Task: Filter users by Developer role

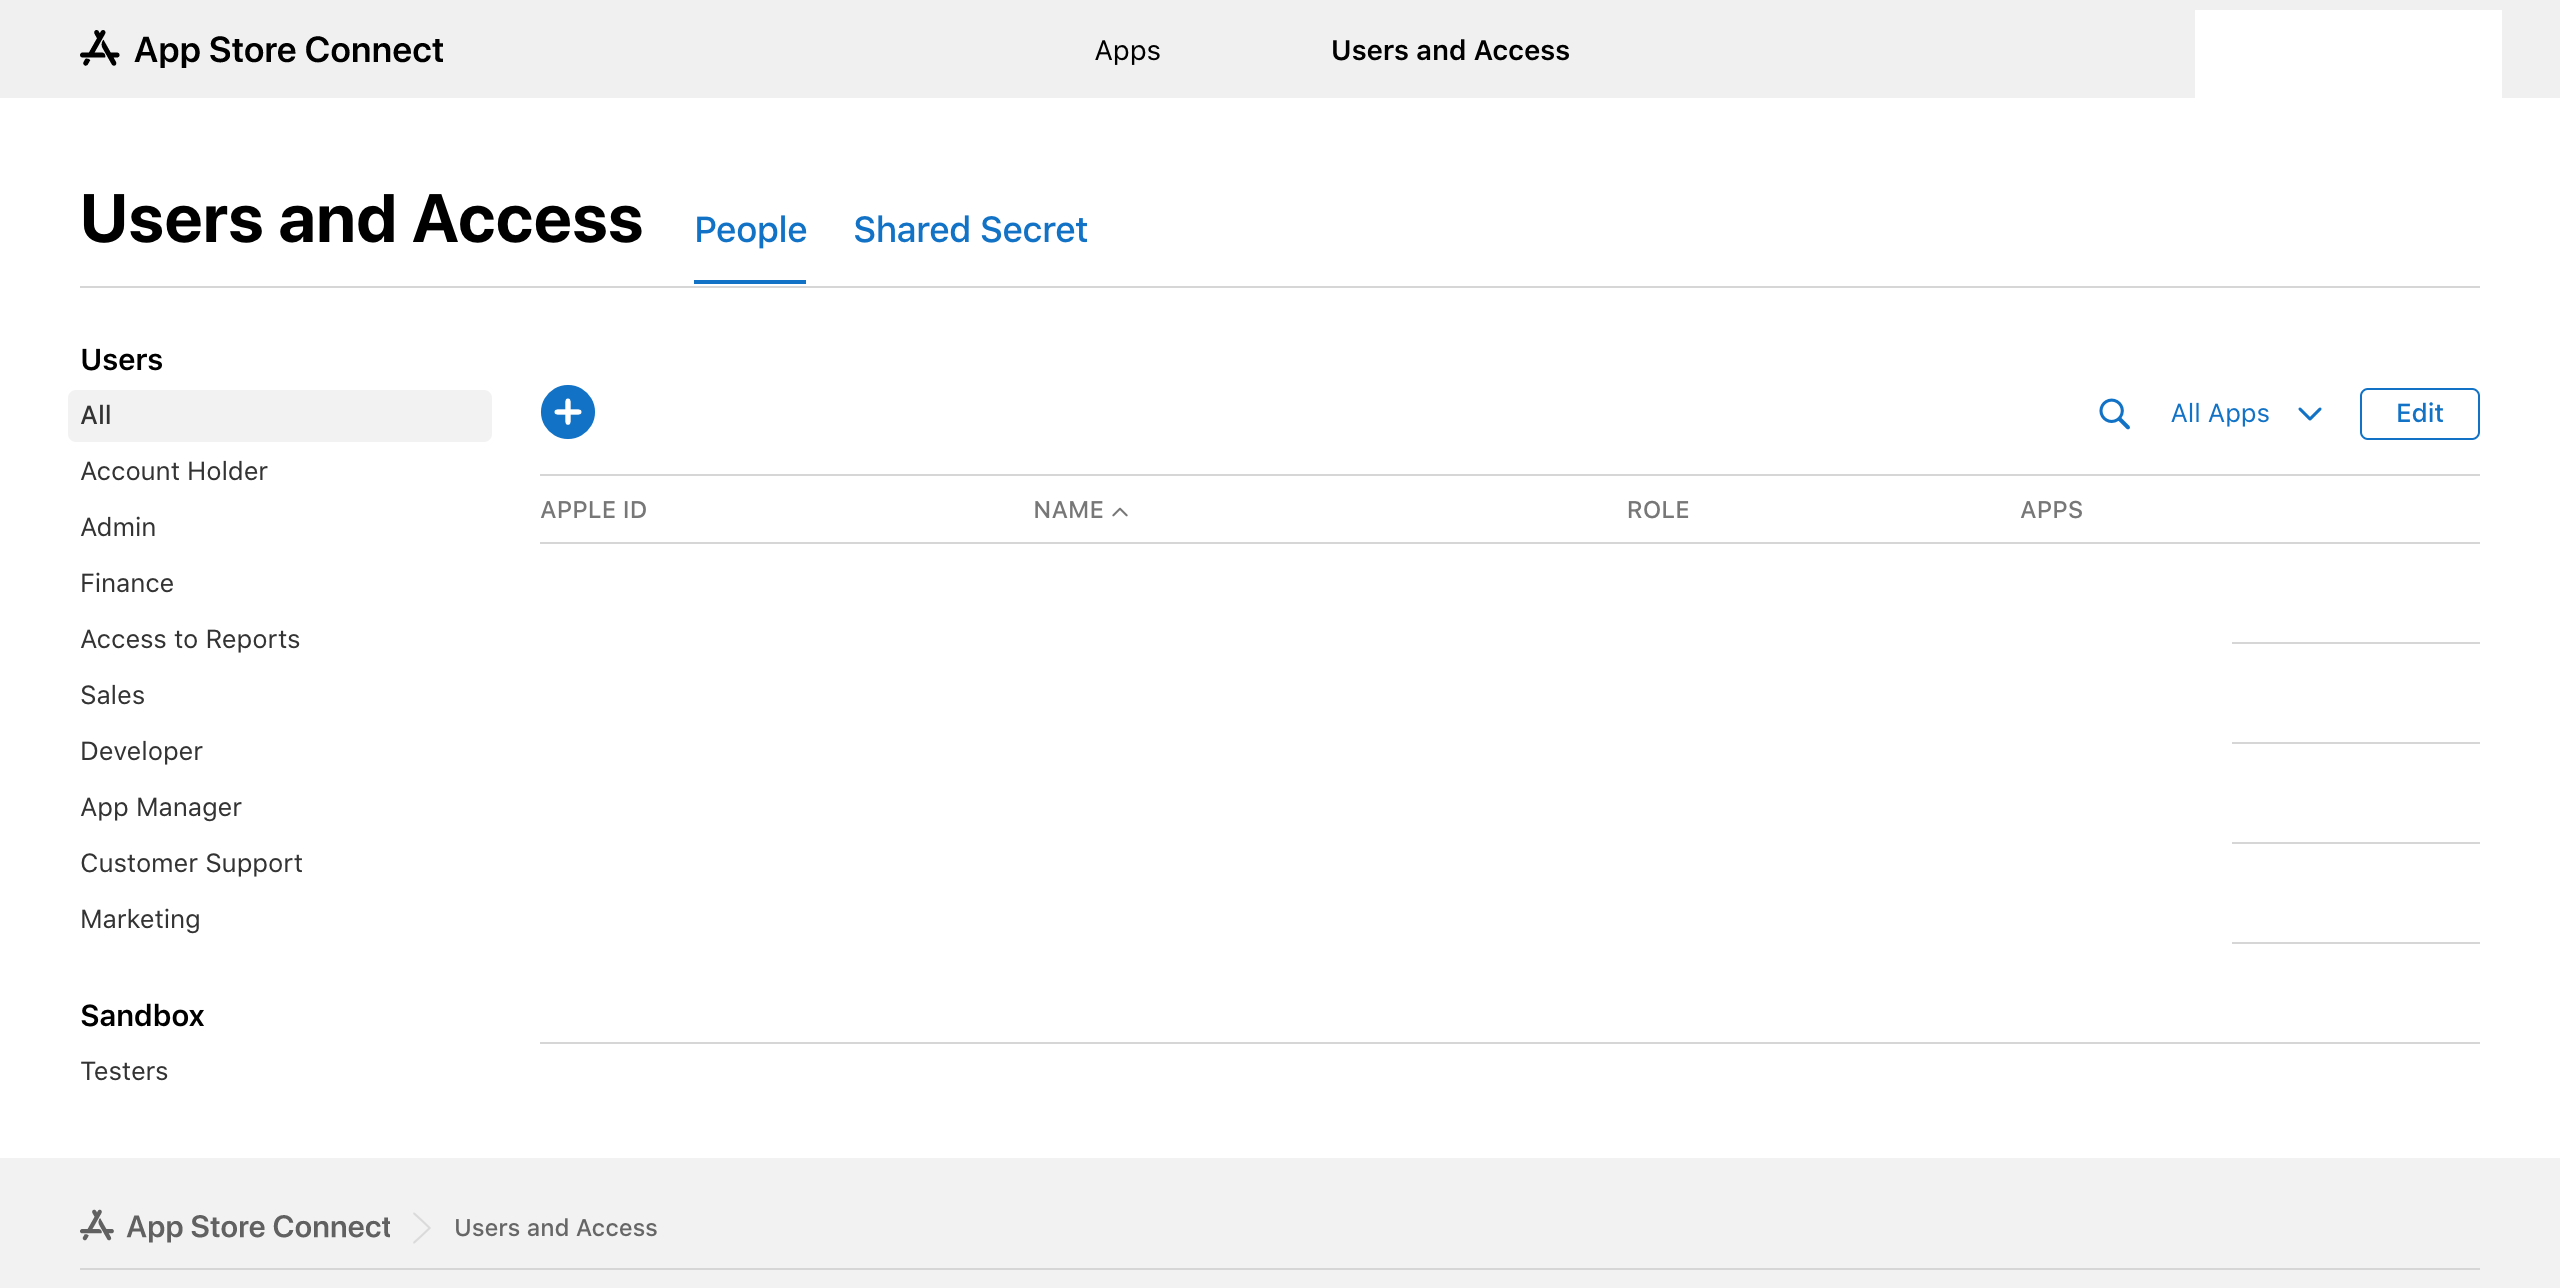Action: 141,751
